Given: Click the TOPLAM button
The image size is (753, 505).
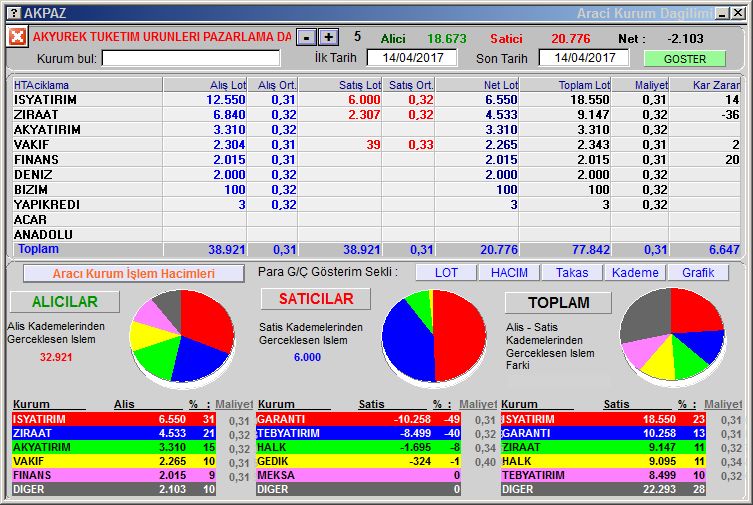Looking at the screenshot, I should (x=559, y=302).
